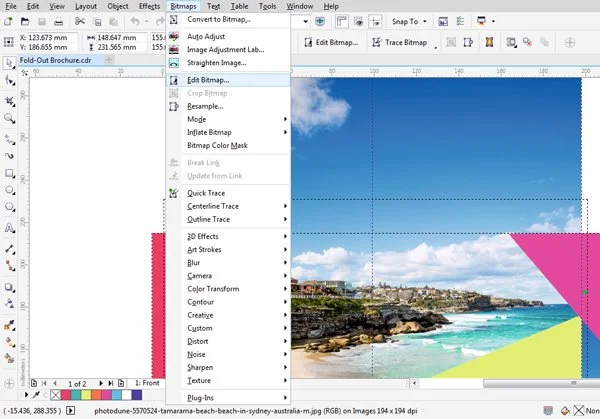Expand the 3D Effects submenu
The image size is (600, 419).
click(x=228, y=236)
